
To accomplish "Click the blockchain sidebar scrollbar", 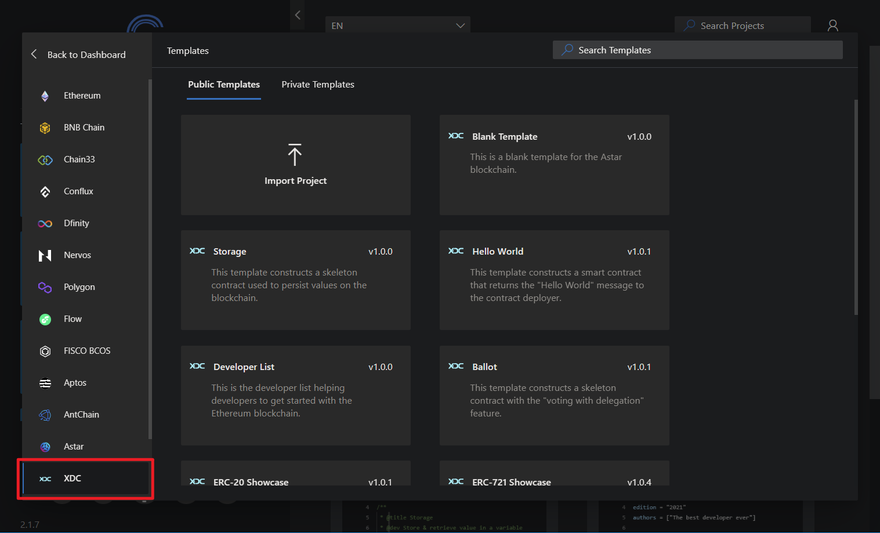I will click(150, 259).
